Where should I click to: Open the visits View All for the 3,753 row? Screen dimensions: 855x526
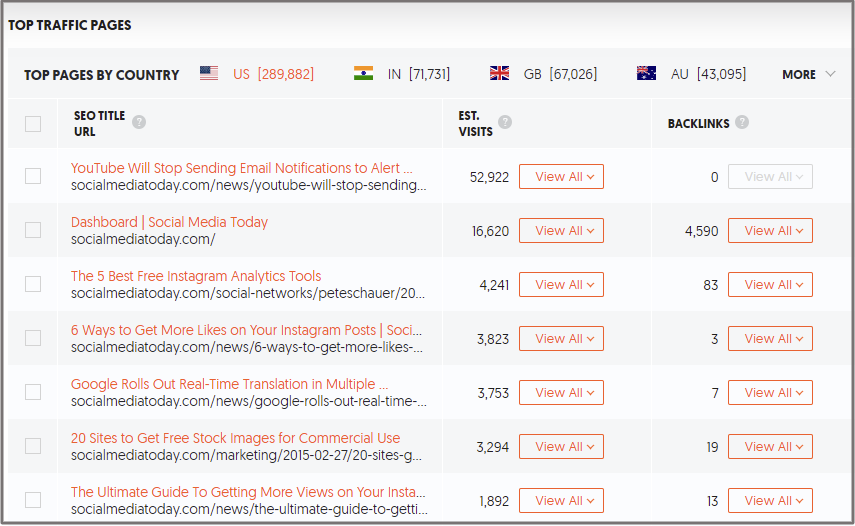pos(561,392)
